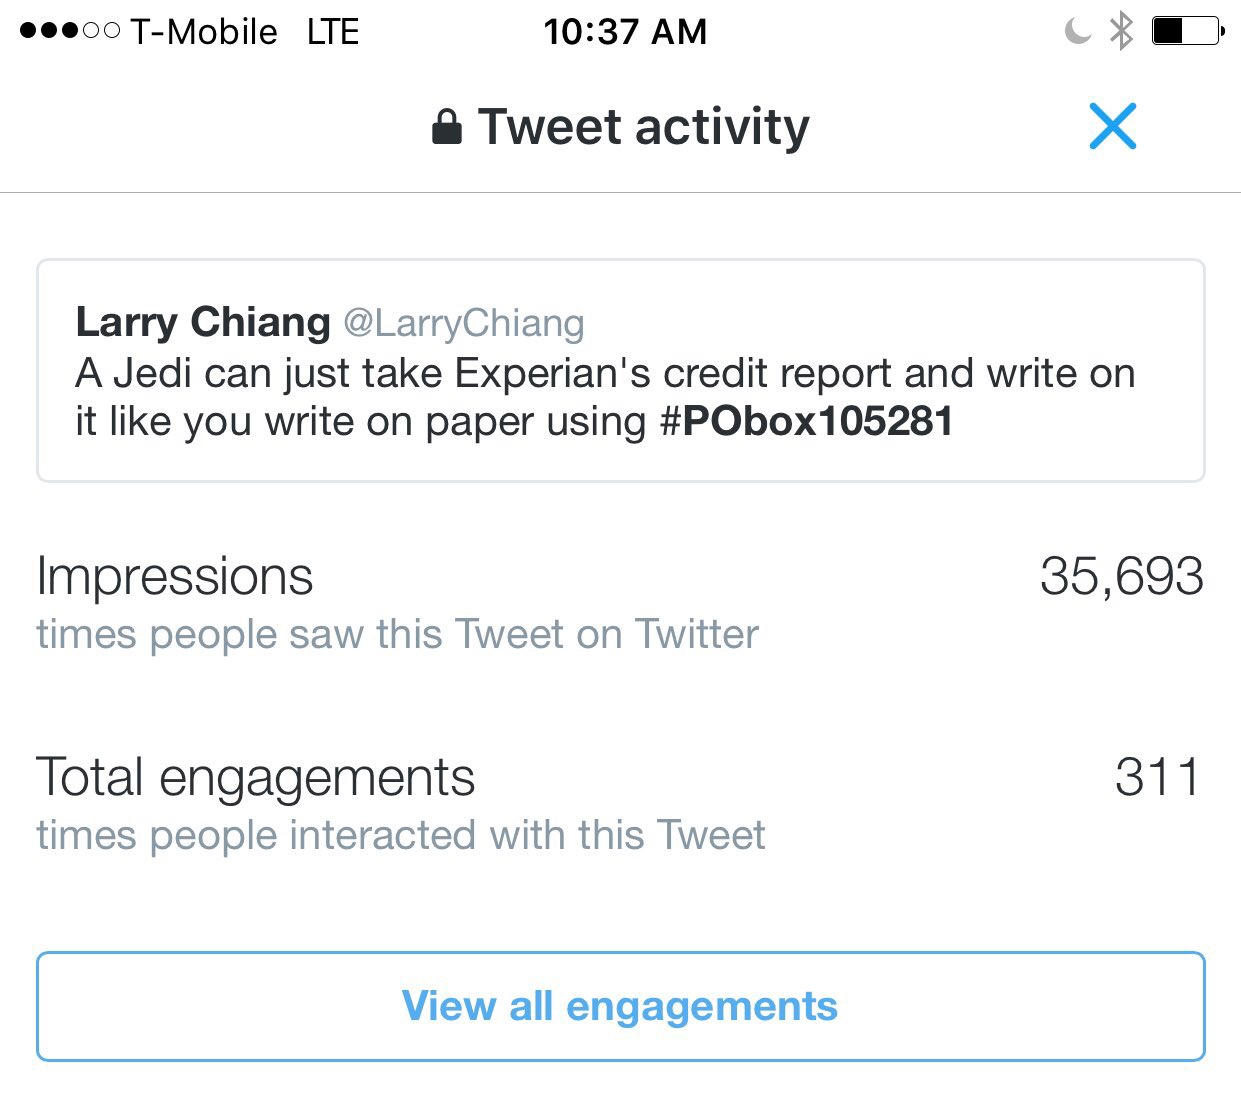Screen dimensions: 1241x1094
Task: Tap the battery indicator icon
Action: pyautogui.click(x=1187, y=31)
